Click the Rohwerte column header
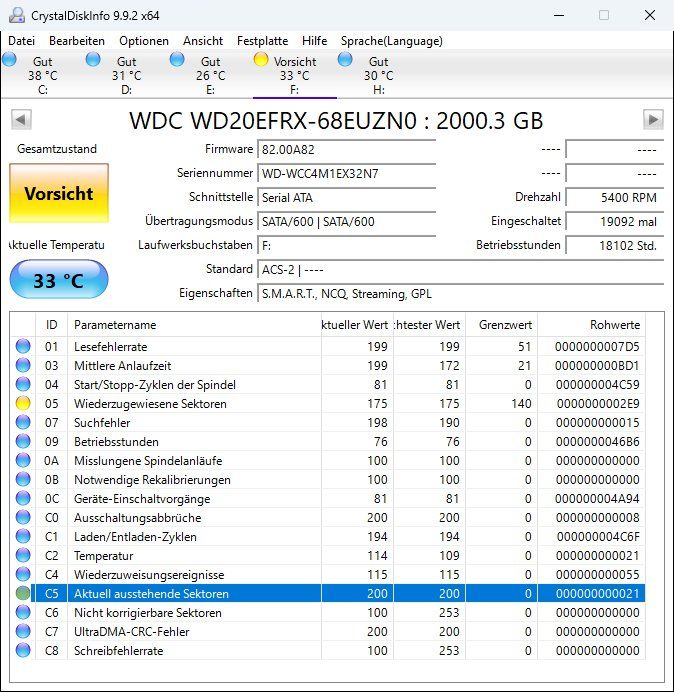 [x=591, y=325]
